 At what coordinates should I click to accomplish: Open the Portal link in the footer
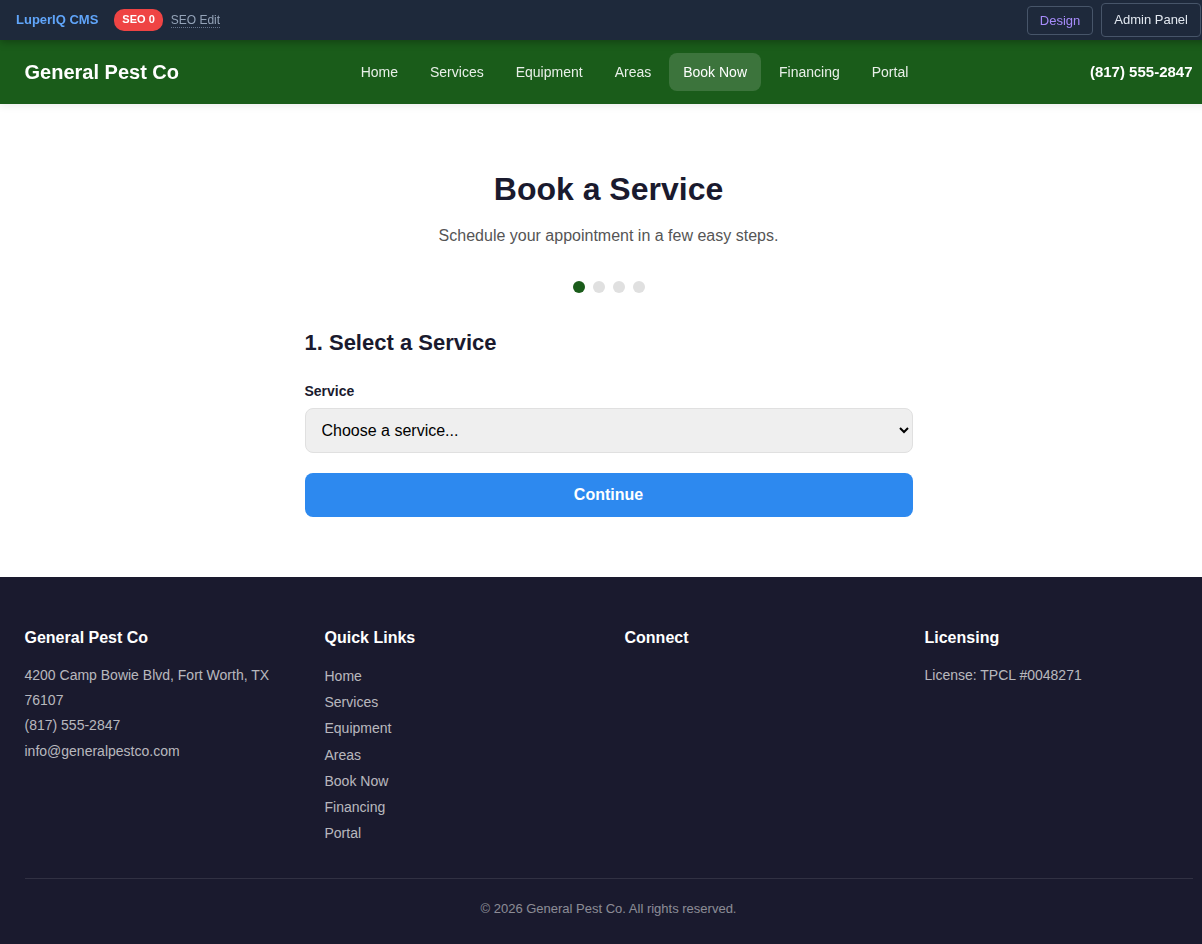(x=343, y=832)
